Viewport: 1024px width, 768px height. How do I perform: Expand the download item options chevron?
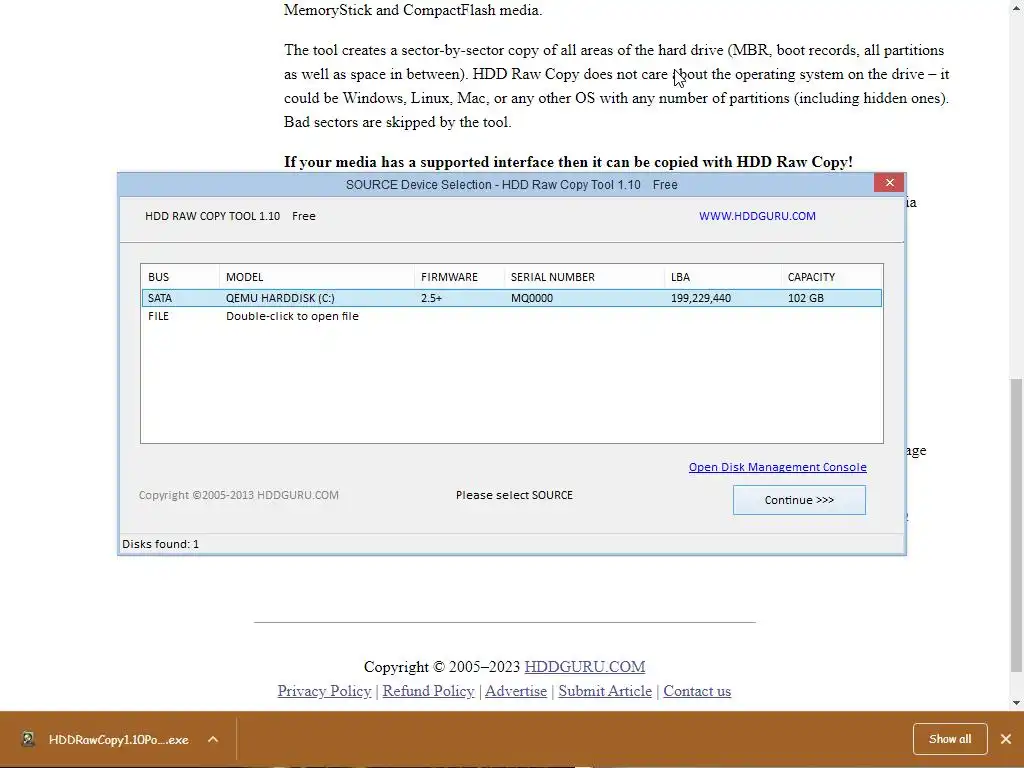(x=213, y=739)
